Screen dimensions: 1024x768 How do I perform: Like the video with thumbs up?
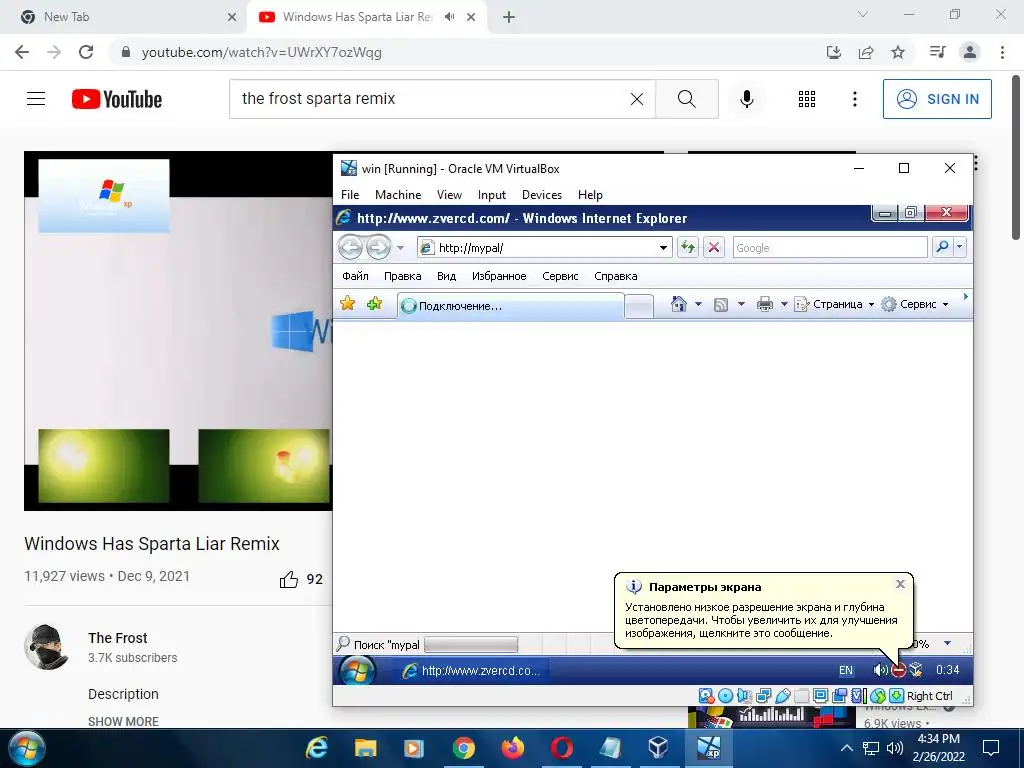pyautogui.click(x=289, y=579)
